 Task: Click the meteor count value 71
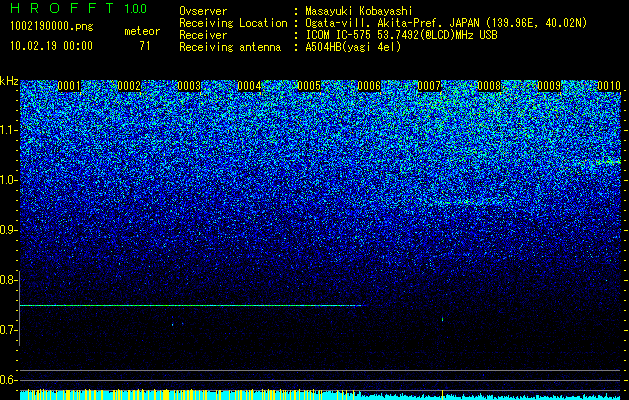145,46
